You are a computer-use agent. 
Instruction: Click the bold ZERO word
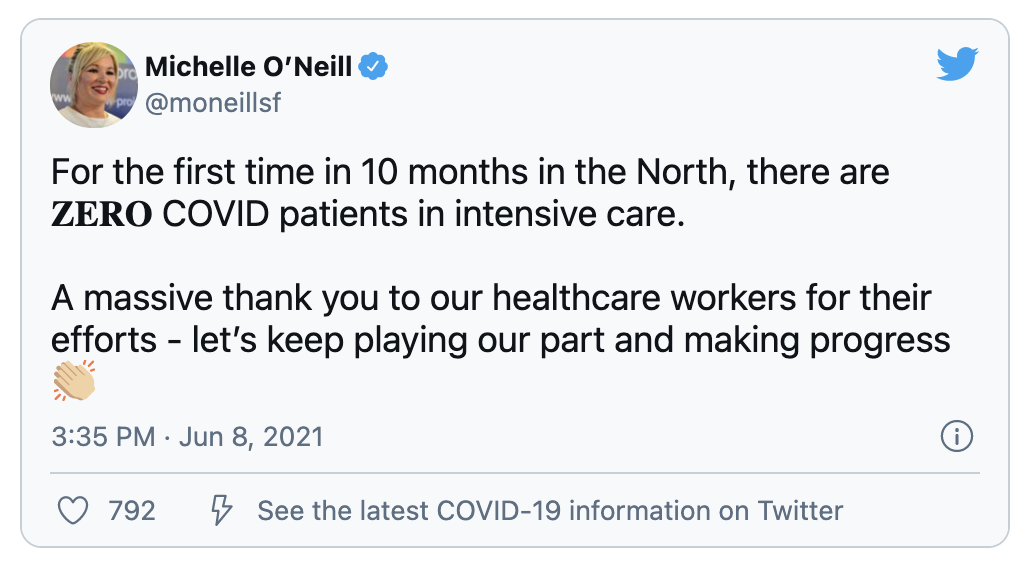(x=101, y=216)
